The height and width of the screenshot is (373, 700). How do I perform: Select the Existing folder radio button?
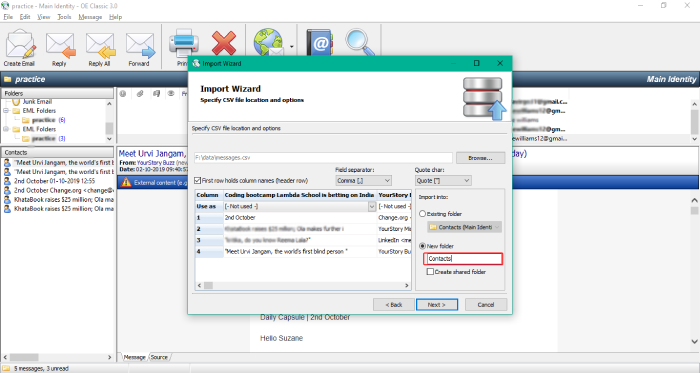click(x=422, y=214)
